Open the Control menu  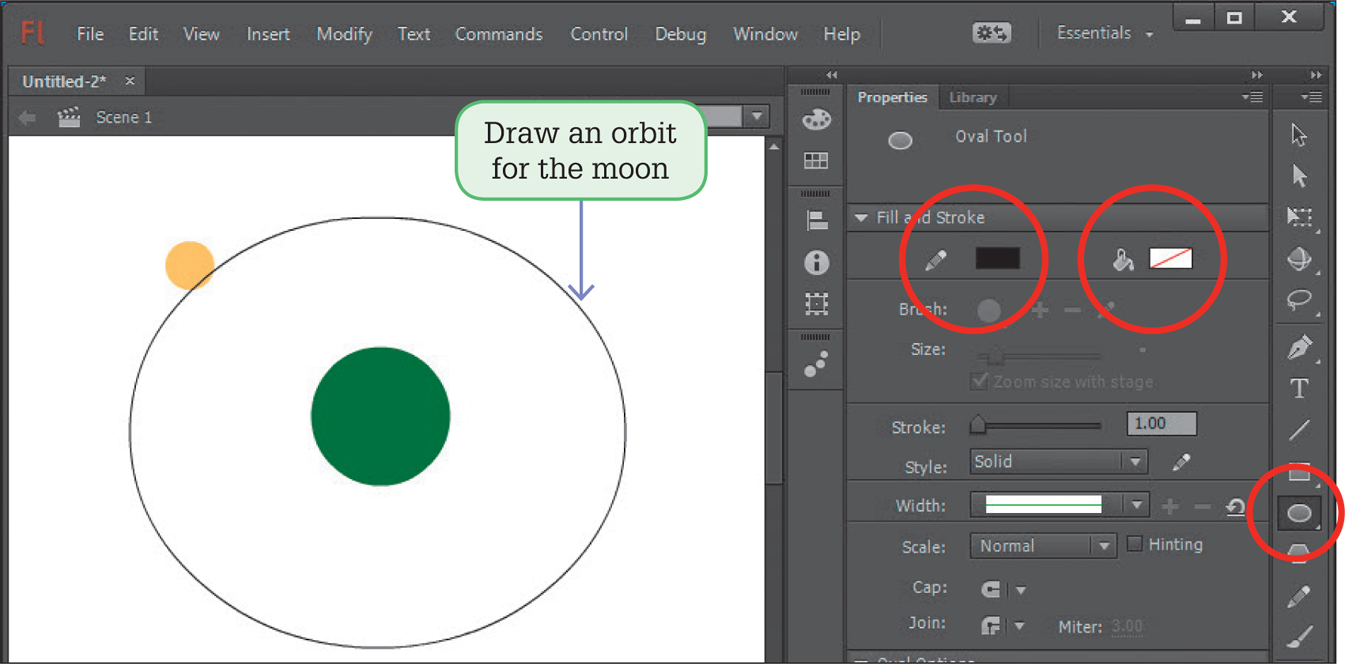tap(599, 34)
